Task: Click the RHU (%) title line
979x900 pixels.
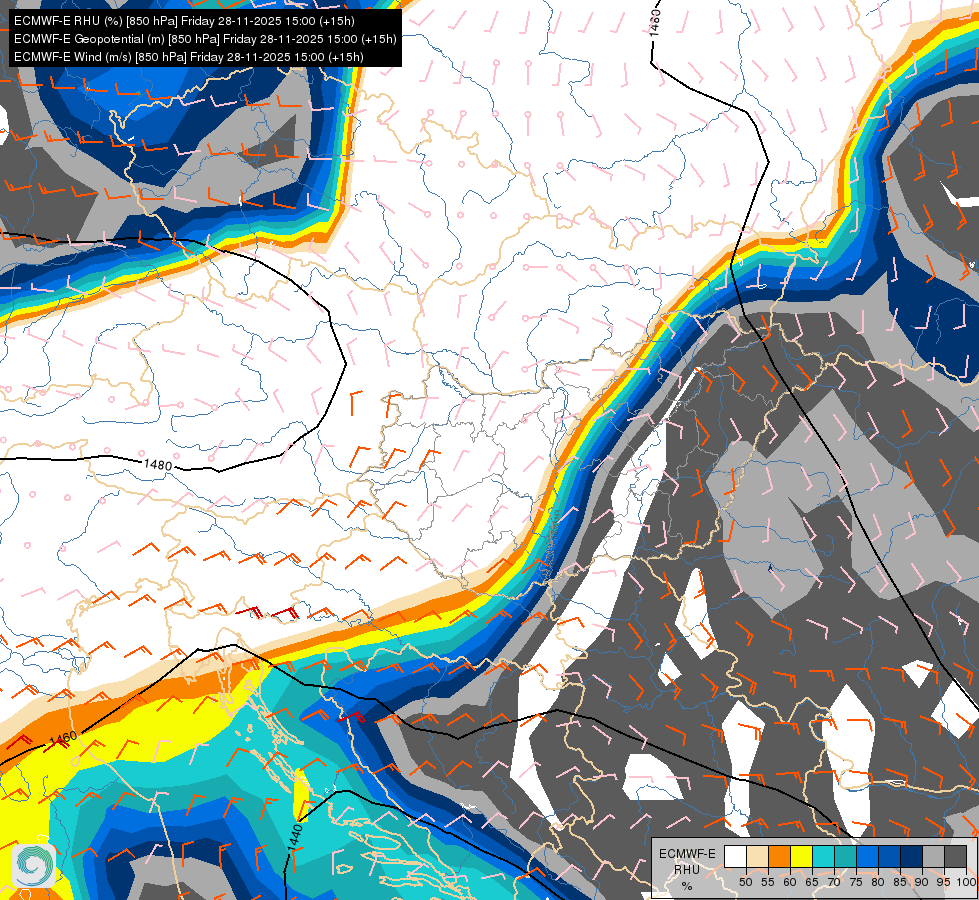Action: 184,21
